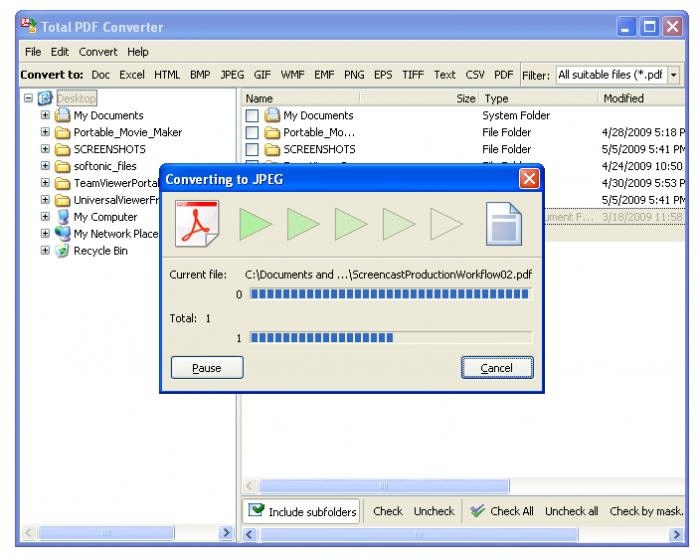The height and width of the screenshot is (558, 700).
Task: Open the Edit menu
Action: click(x=60, y=52)
